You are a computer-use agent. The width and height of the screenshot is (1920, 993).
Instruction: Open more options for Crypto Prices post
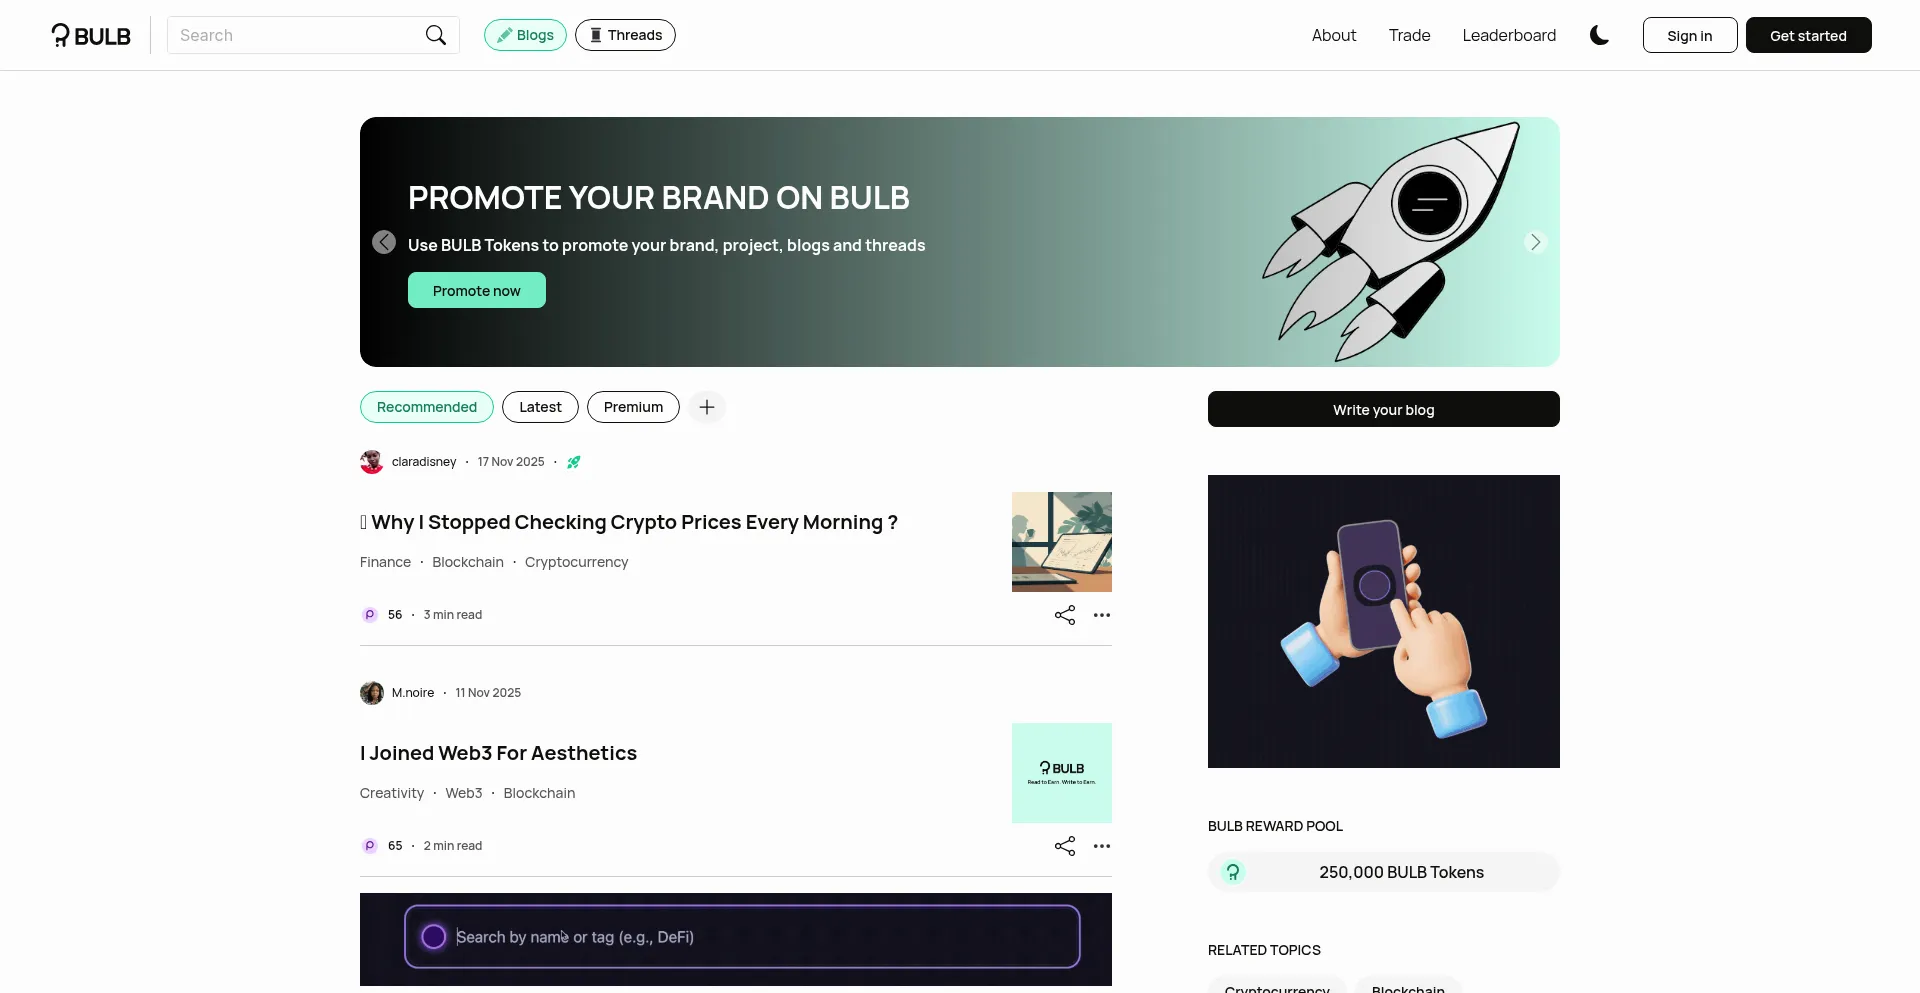pos(1102,615)
